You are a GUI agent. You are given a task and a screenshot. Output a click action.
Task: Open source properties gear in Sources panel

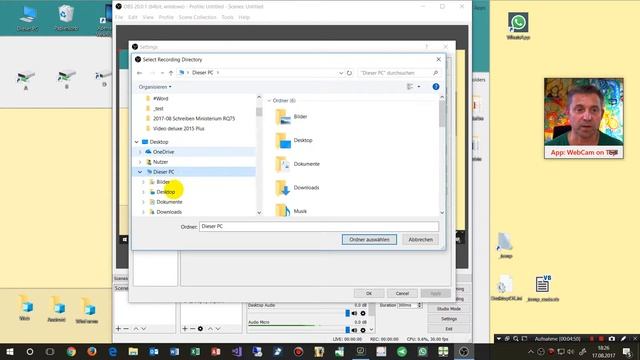200,329
